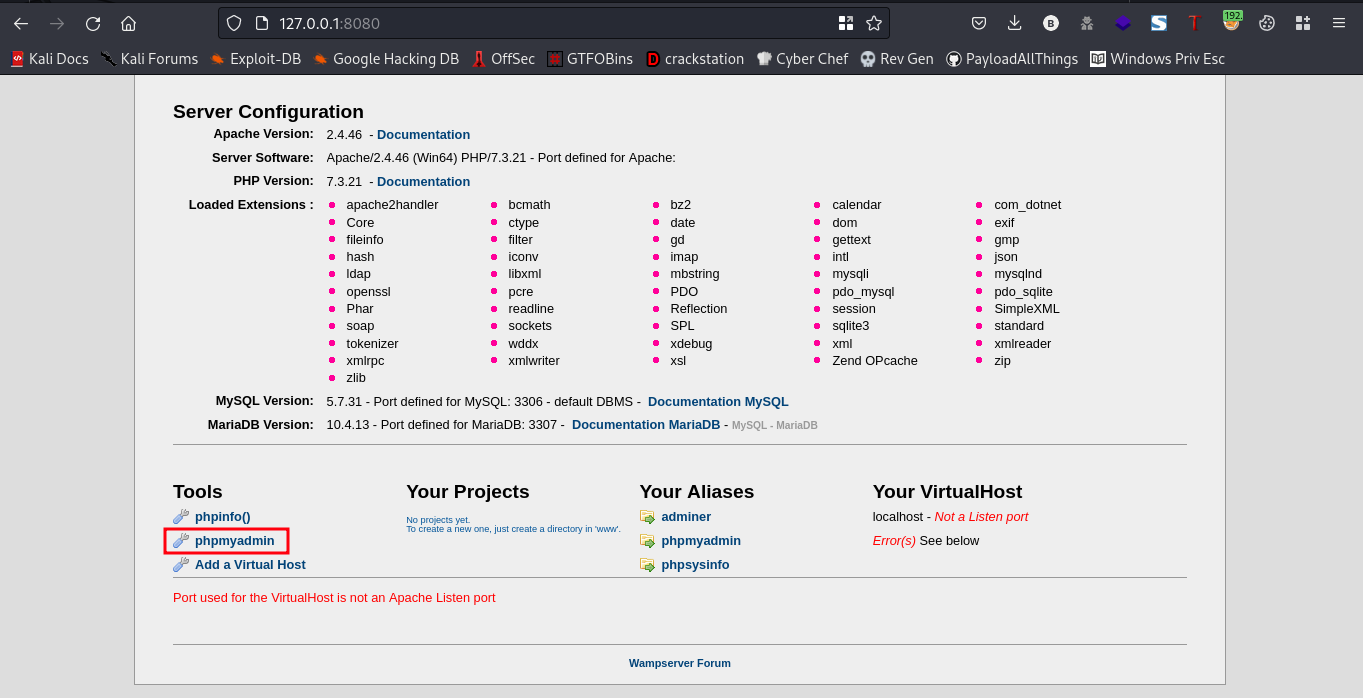Open Documentation MySQL link
Screen dimensions: 1363x698
pyautogui.click(x=718, y=401)
